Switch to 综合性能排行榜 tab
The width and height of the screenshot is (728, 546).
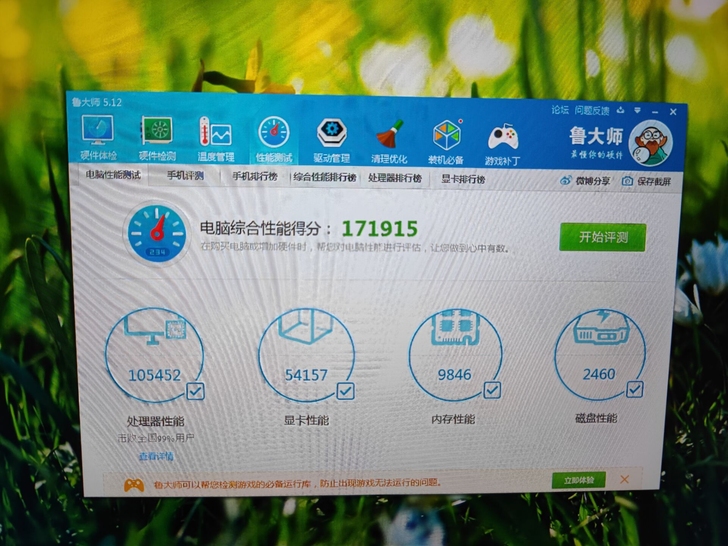[325, 178]
